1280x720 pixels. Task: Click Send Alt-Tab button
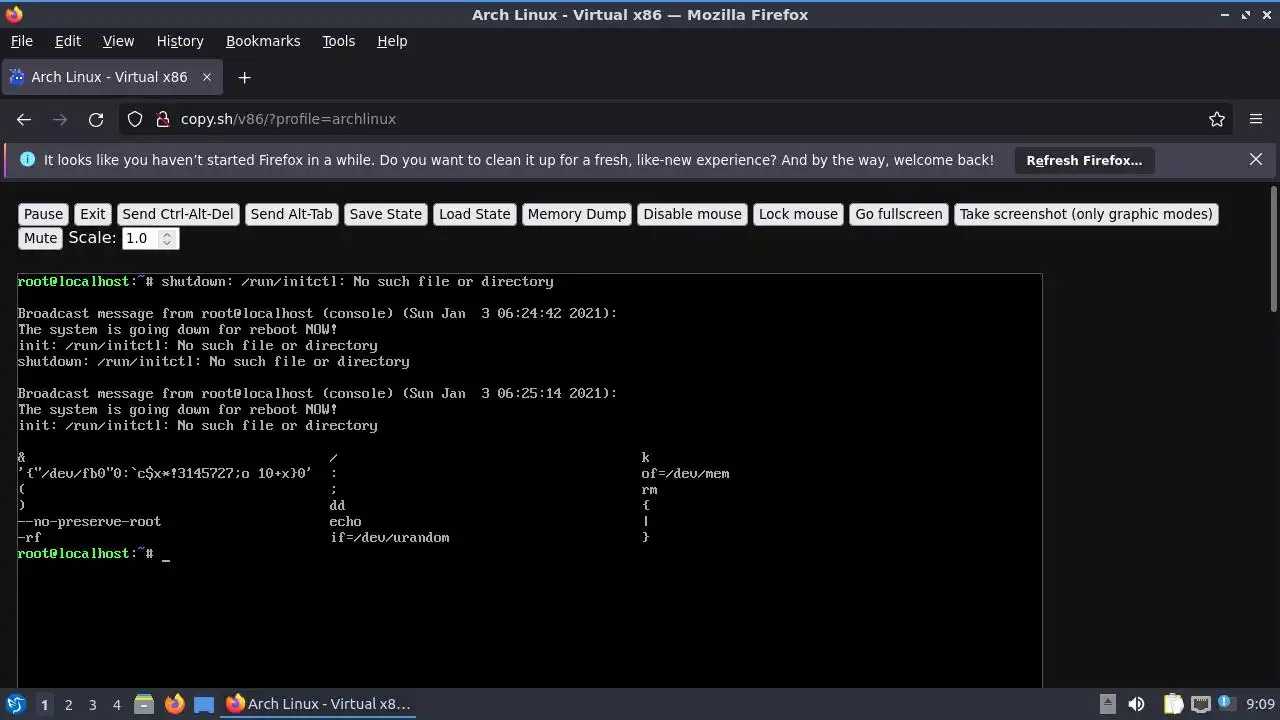[x=291, y=214]
